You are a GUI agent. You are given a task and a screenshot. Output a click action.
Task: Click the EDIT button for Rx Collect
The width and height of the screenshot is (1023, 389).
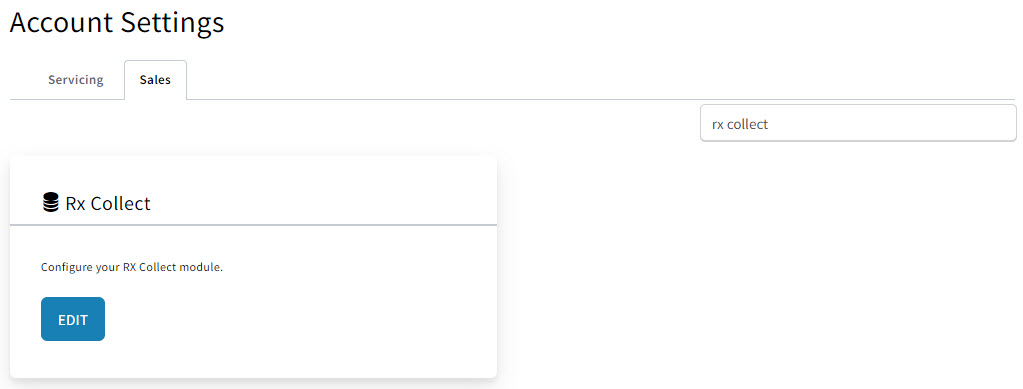tap(73, 319)
